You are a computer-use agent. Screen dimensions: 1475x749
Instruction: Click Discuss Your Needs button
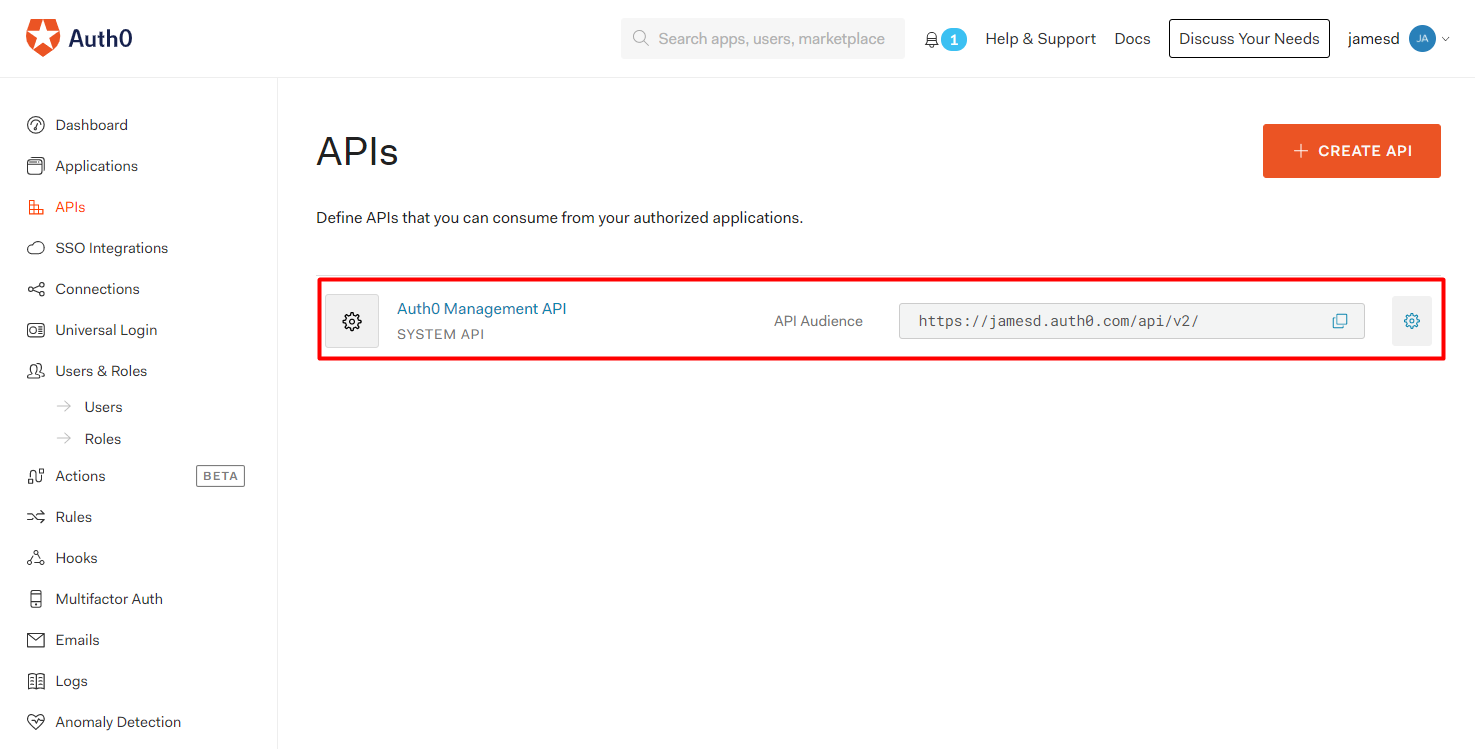click(x=1249, y=39)
